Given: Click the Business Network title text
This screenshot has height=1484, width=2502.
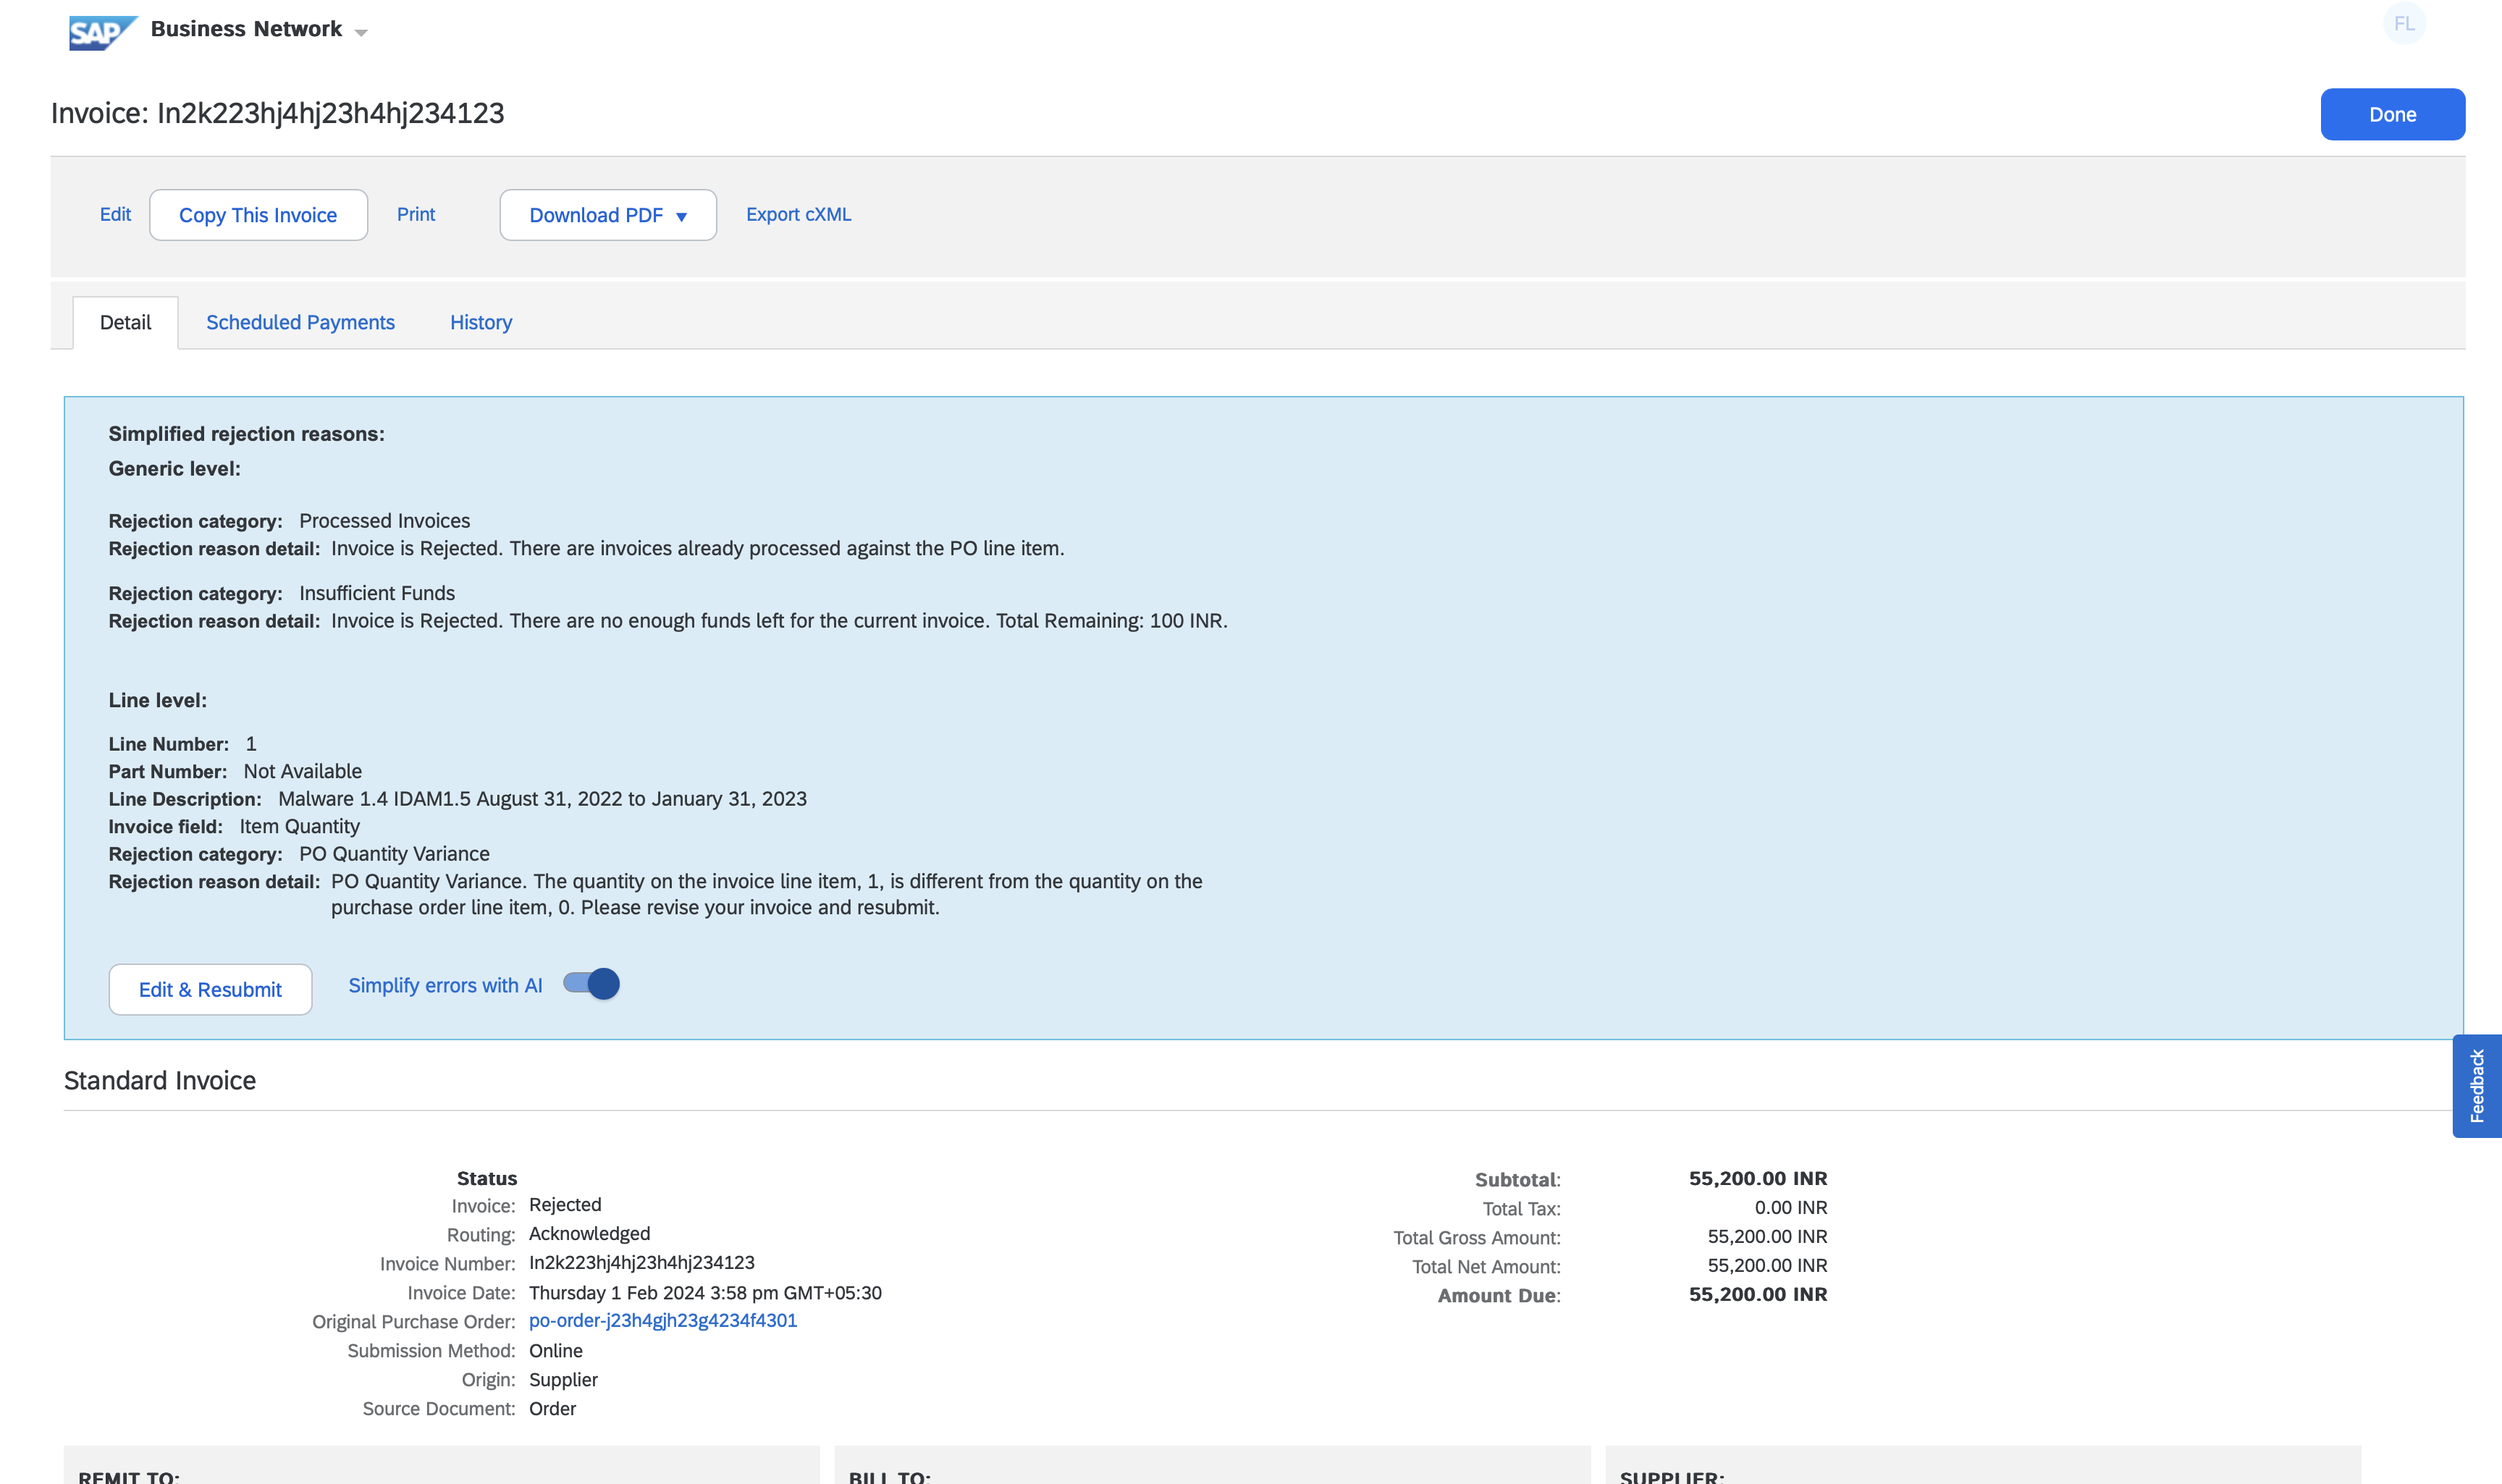Looking at the screenshot, I should tap(246, 29).
